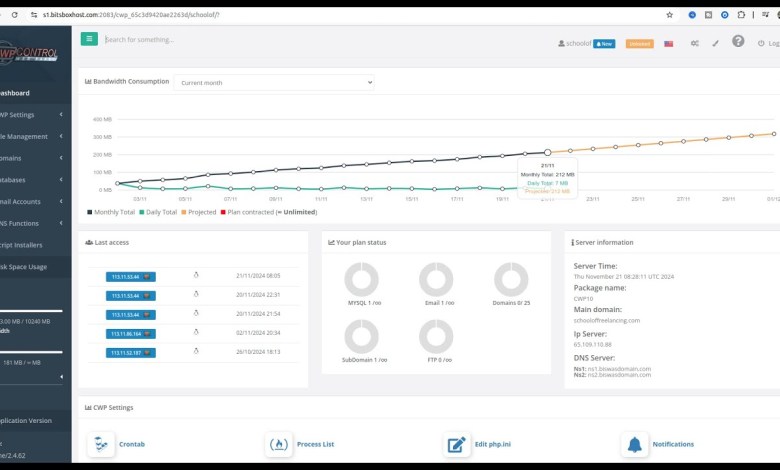This screenshot has height=470, width=780.
Task: Click the green hamburger menu toggle
Action: (89, 39)
